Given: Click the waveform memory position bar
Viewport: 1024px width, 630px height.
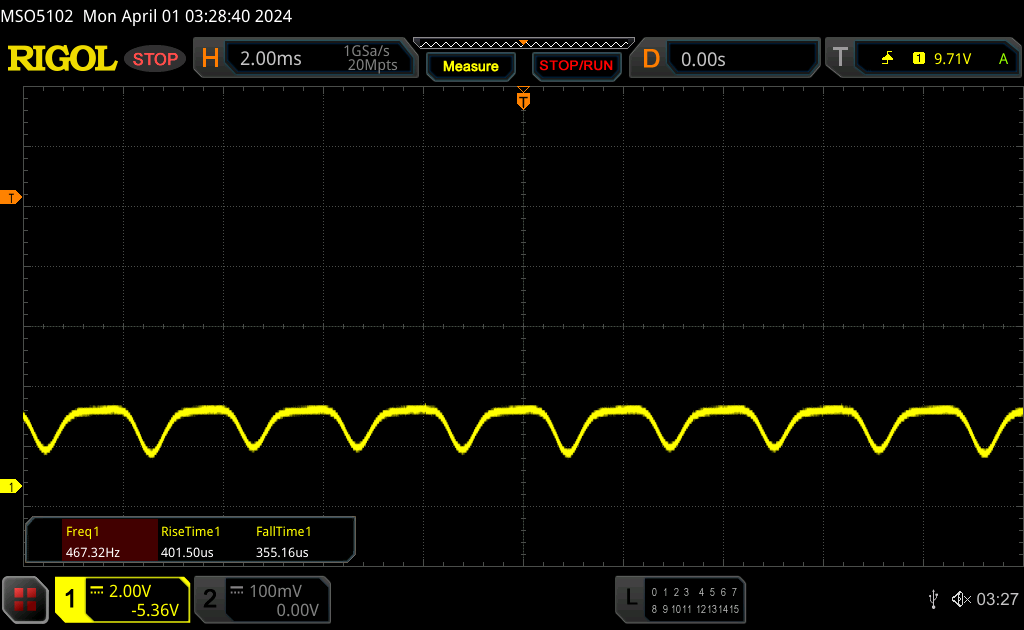Looking at the screenshot, I should [524, 44].
